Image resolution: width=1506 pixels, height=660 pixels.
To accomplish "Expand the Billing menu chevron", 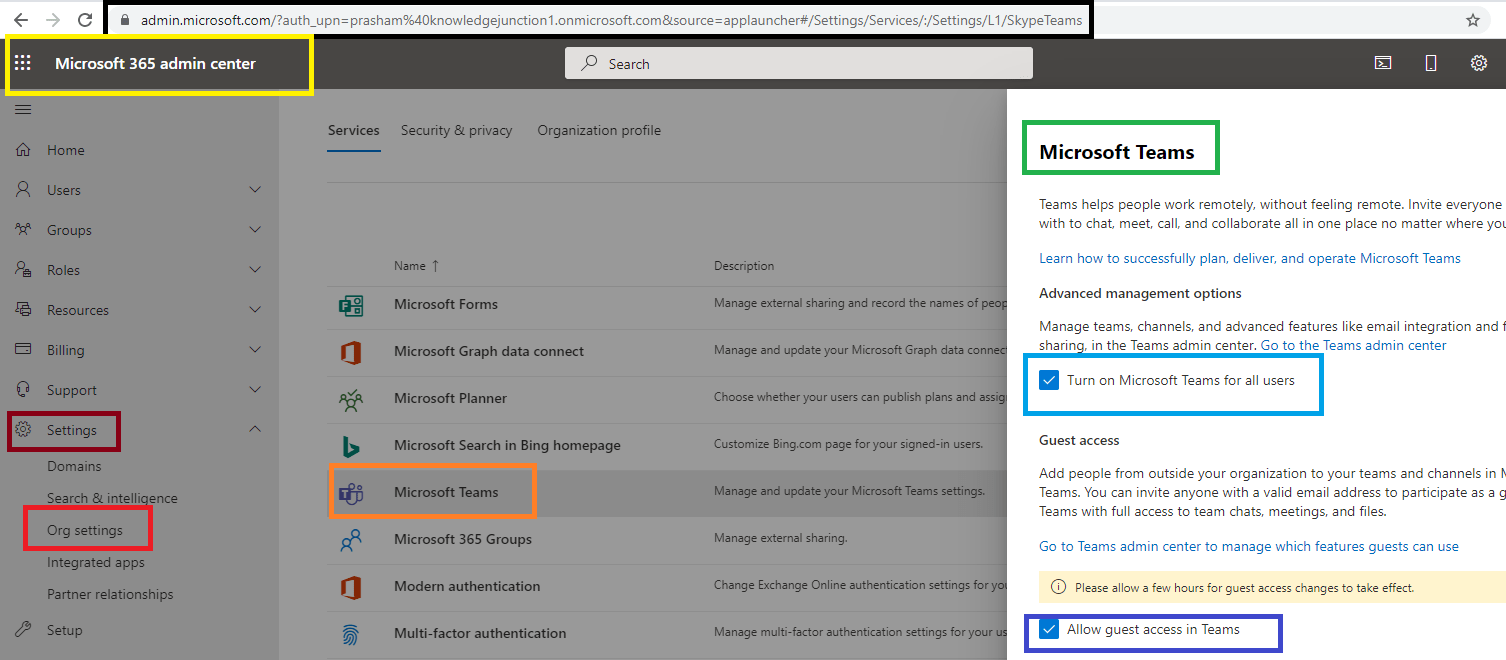I will [x=255, y=349].
